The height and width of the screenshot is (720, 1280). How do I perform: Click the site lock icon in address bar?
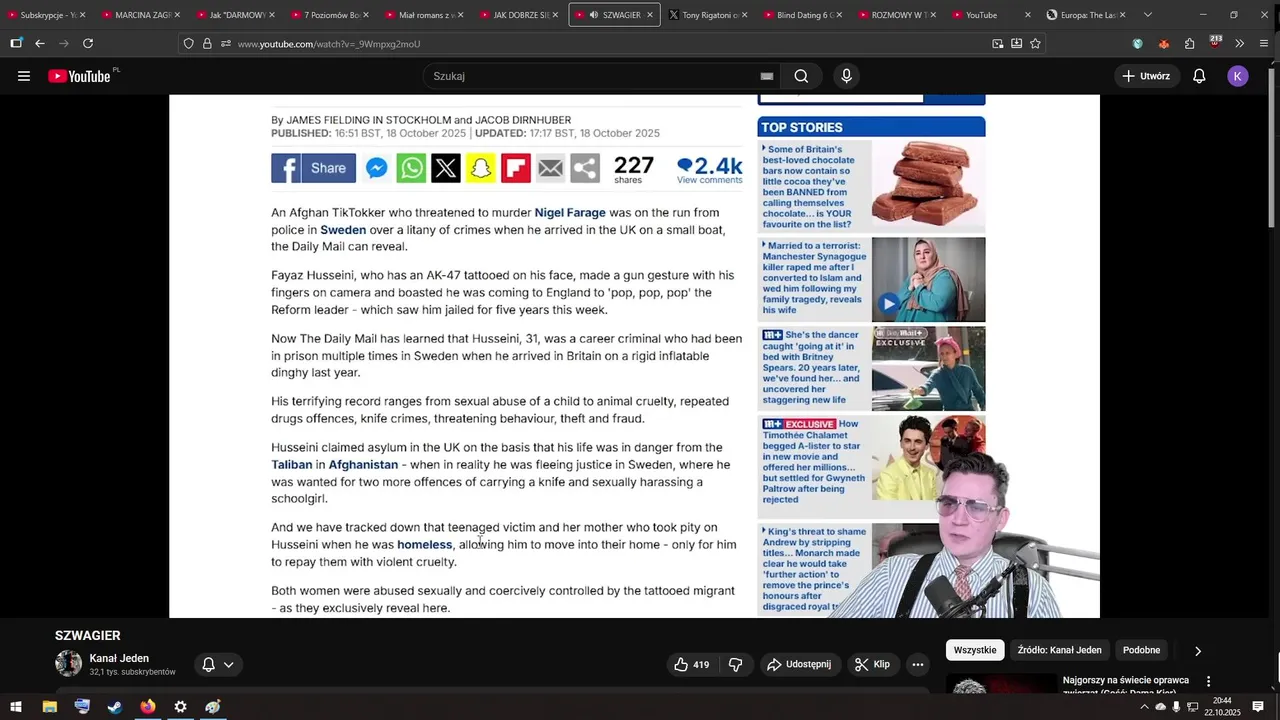(x=207, y=44)
